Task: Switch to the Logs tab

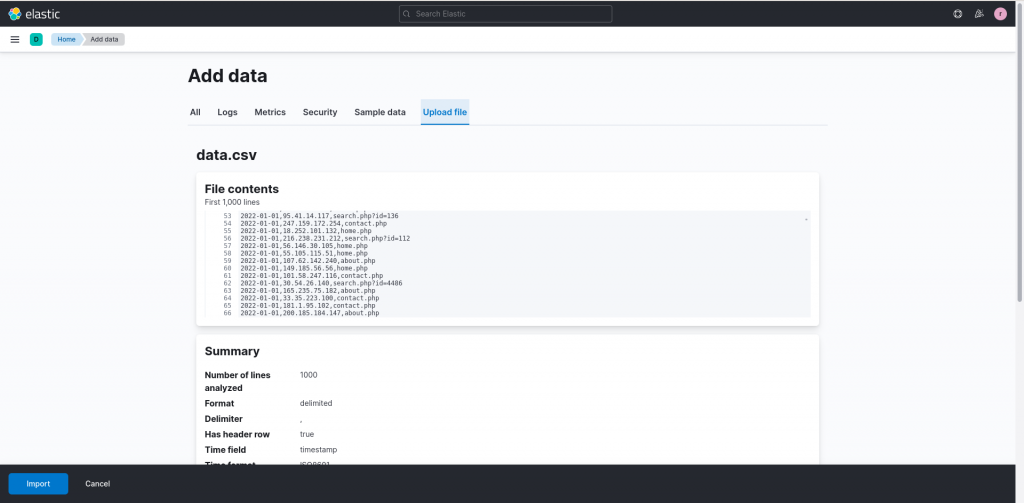Action: point(227,112)
